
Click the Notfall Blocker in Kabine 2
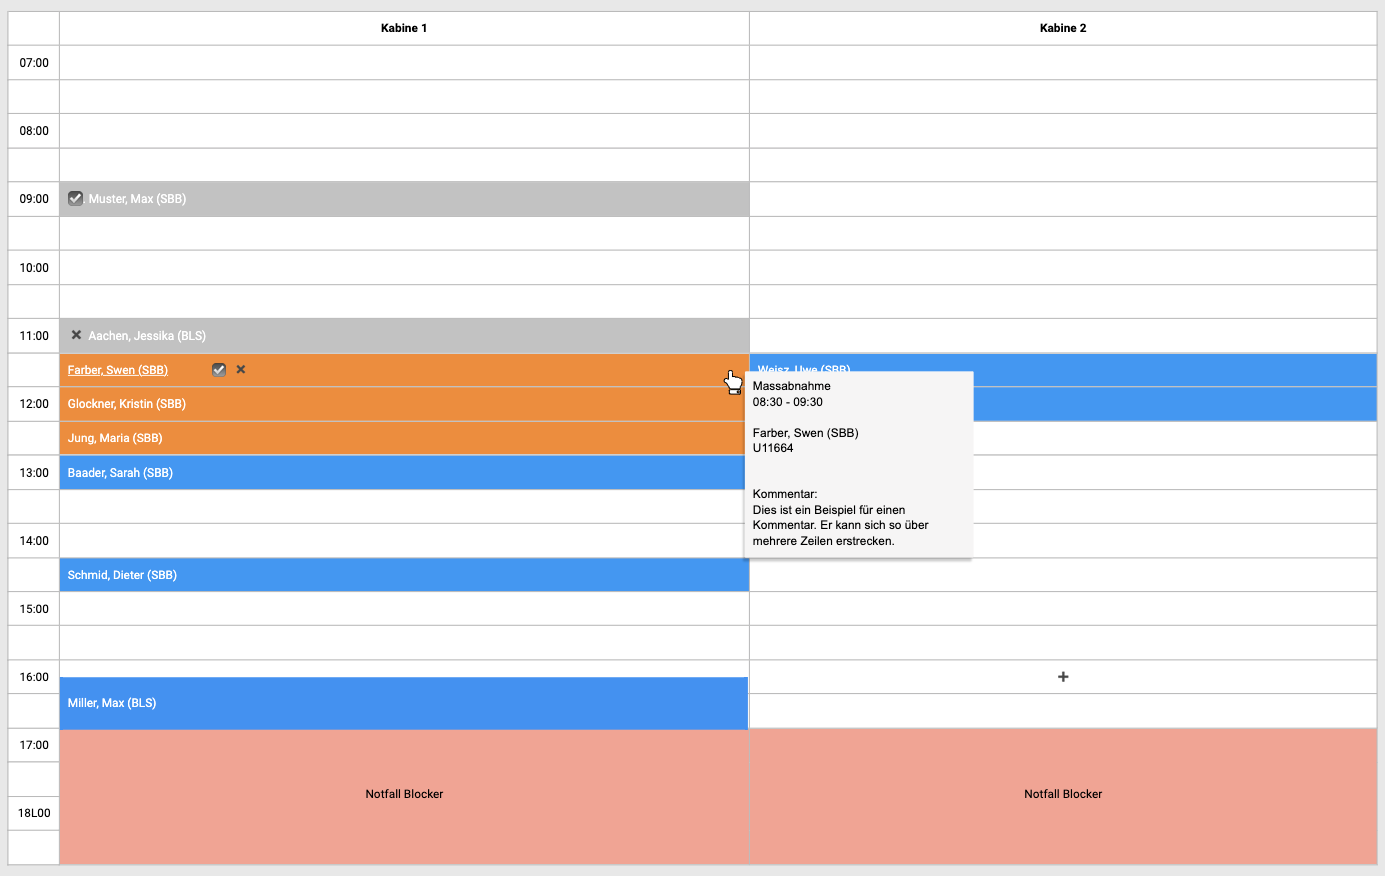1063,794
